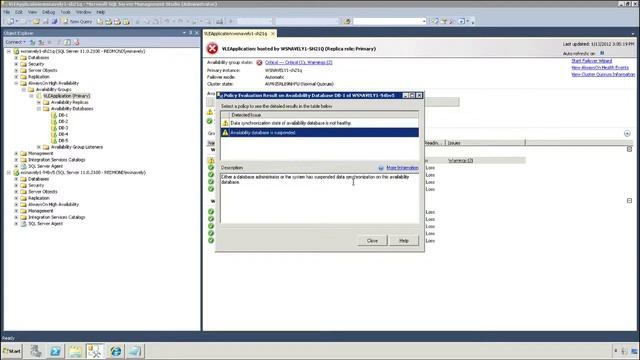640x360 pixels.
Task: Pin or unpin the Object Explorer panel
Action: coord(191,33)
